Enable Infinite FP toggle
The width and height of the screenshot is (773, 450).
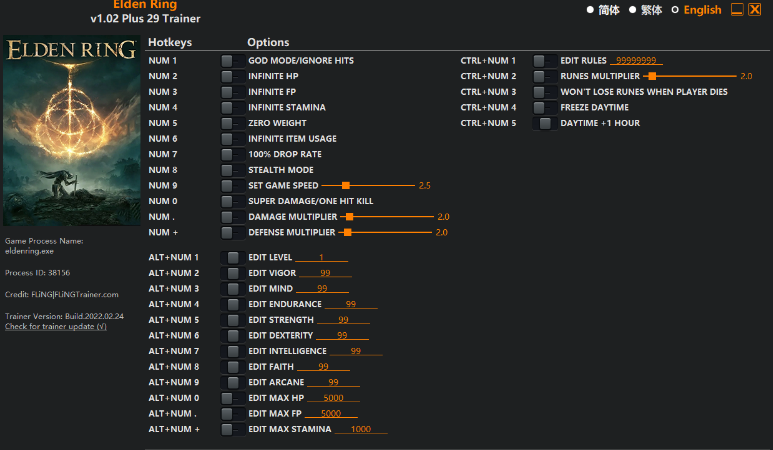tap(233, 92)
